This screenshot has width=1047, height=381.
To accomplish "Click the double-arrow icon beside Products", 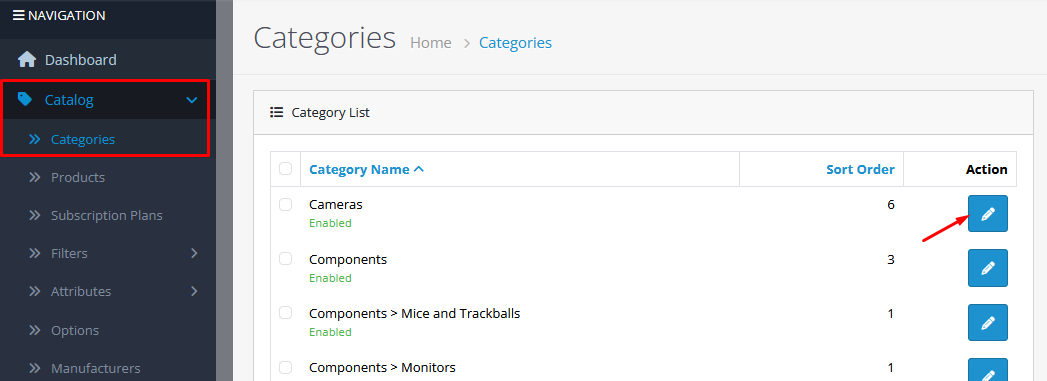I will [35, 177].
